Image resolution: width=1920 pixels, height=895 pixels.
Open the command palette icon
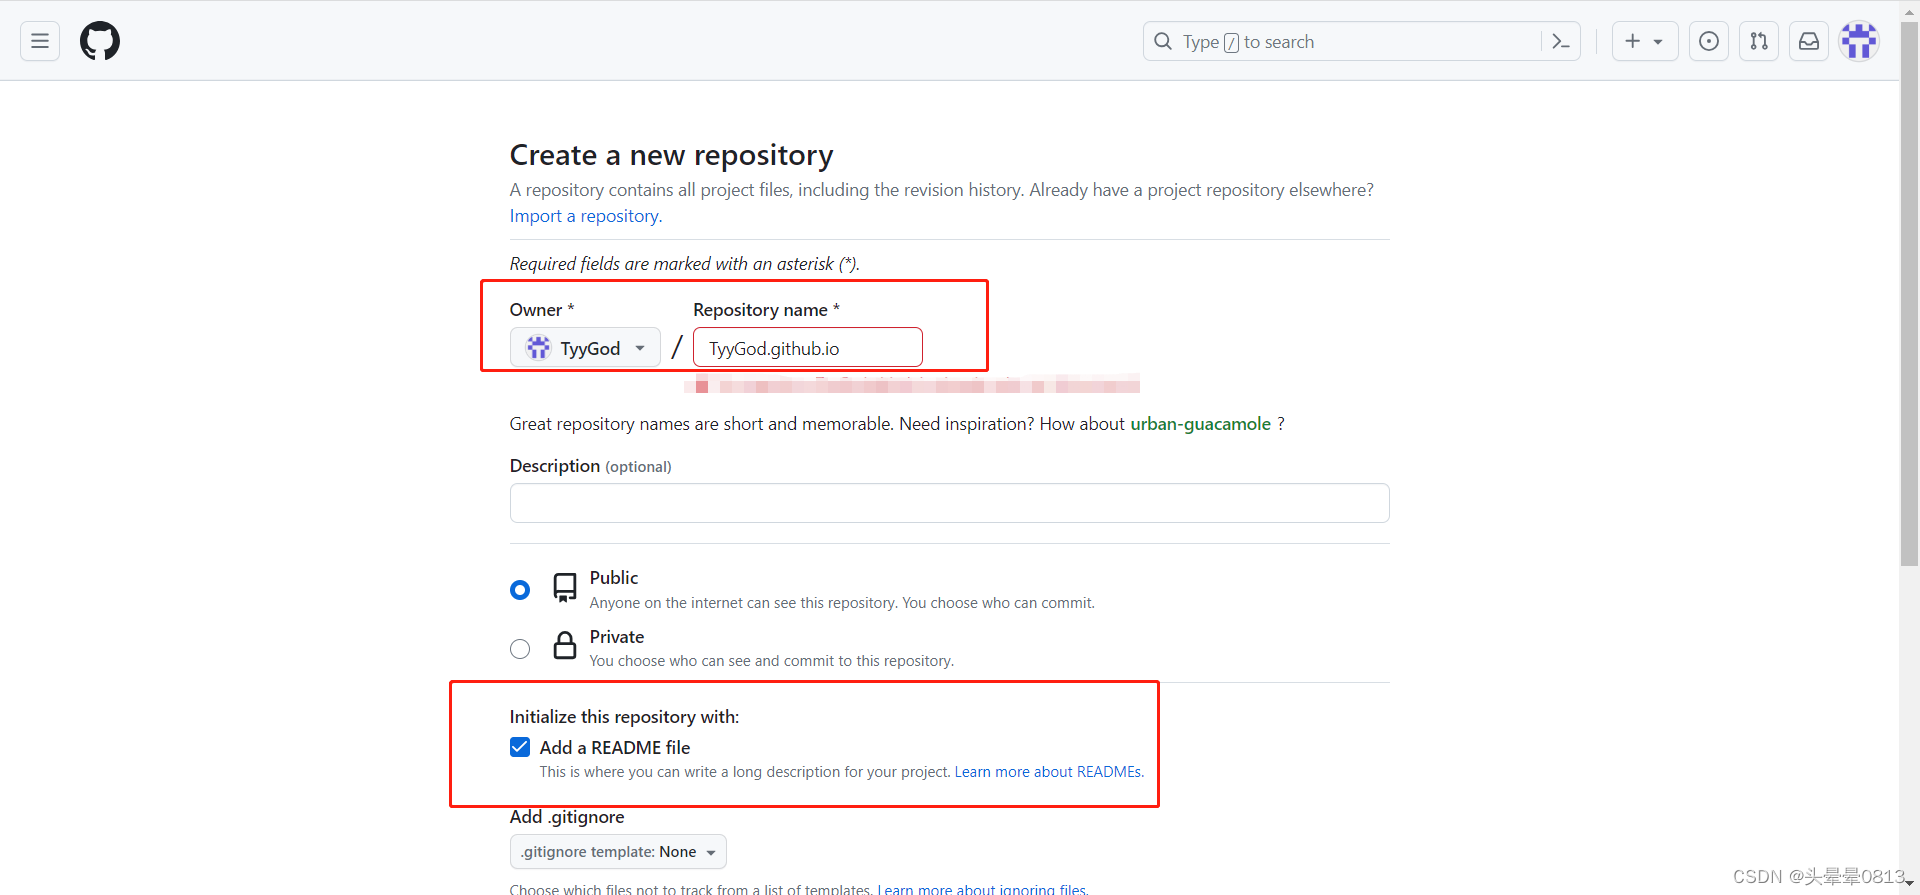[x=1560, y=41]
